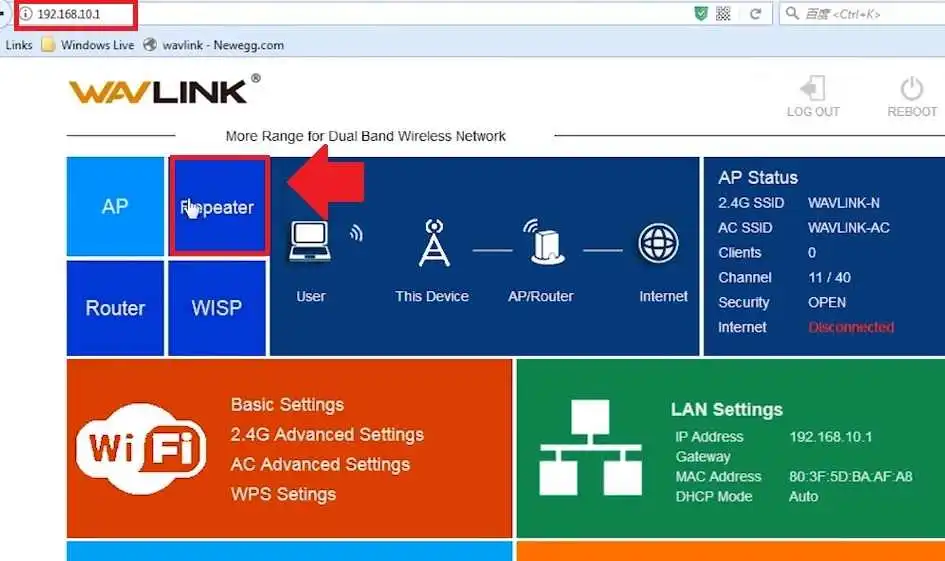Screen dimensions: 945x561
Task: Click the Internet globe icon
Action: point(658,243)
